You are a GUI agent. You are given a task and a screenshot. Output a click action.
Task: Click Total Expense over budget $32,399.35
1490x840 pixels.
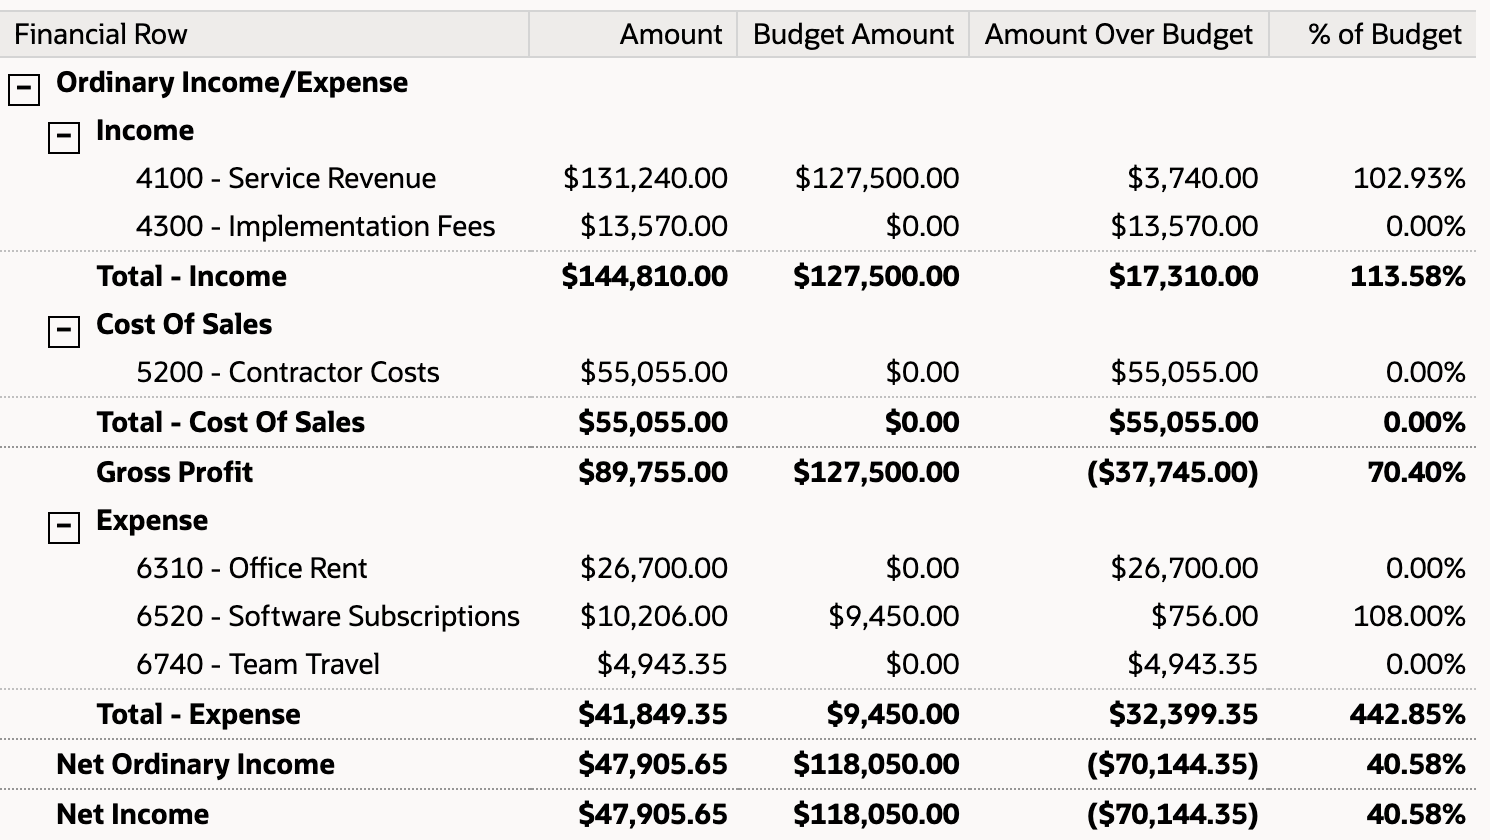pos(1184,714)
